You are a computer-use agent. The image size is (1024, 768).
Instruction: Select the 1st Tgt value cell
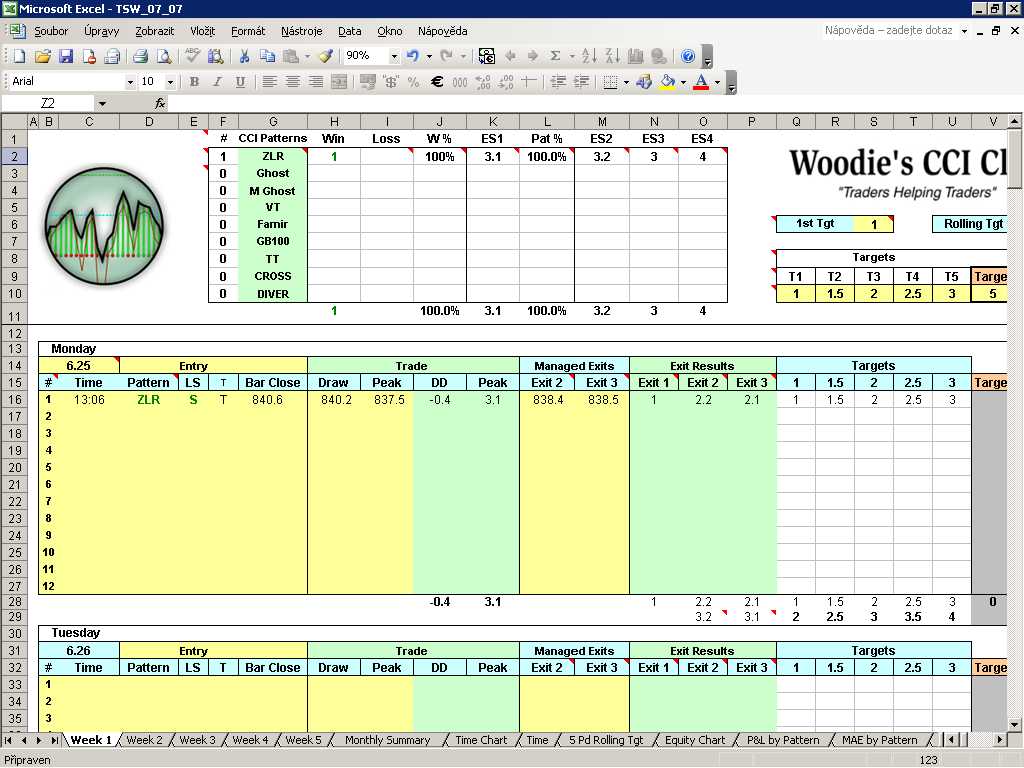[x=874, y=224]
